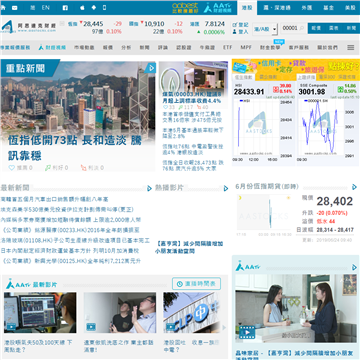Select the 外匯 top tab
The image size is (360, 360).
pyautogui.click(x=307, y=7)
